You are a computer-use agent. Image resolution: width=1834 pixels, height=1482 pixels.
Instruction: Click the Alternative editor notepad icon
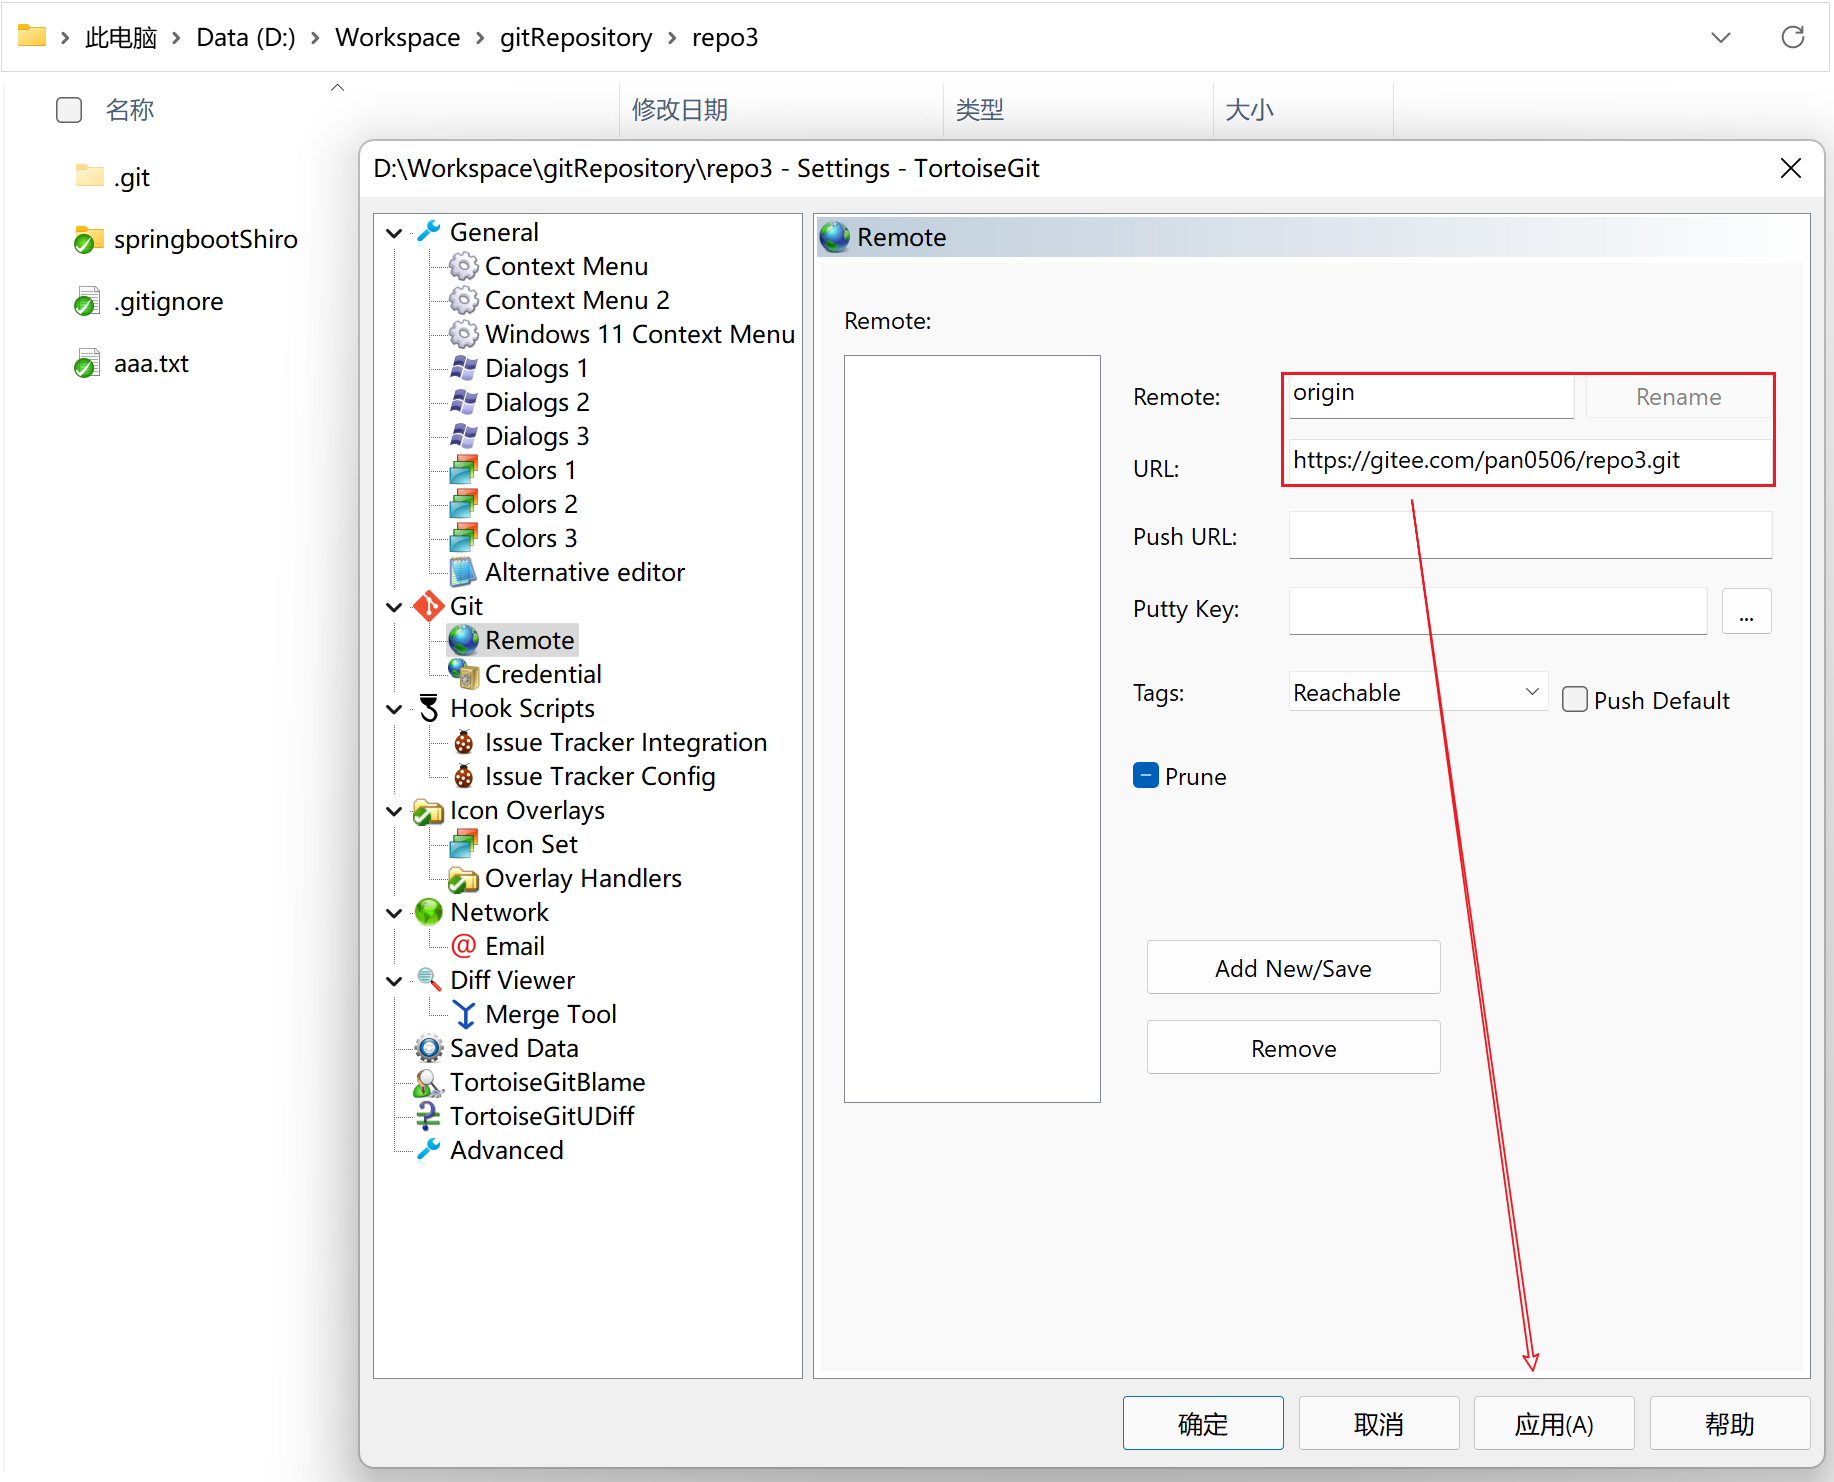(463, 573)
